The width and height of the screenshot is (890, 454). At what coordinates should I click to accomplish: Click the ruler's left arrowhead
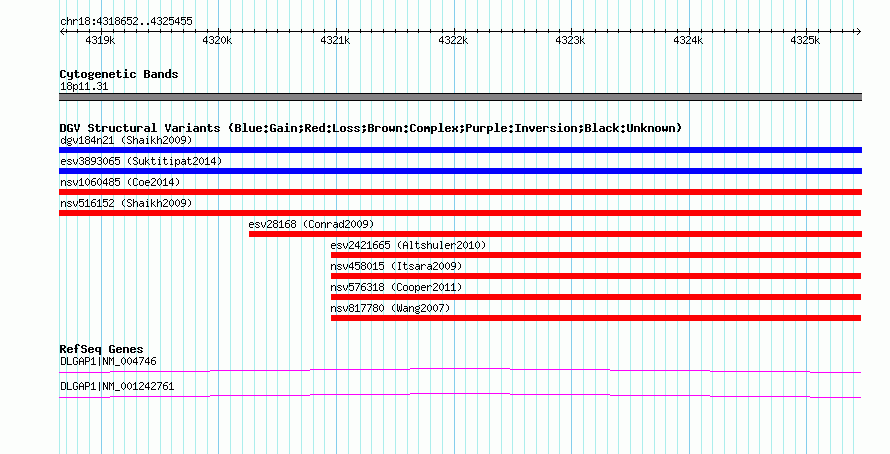coord(62,32)
